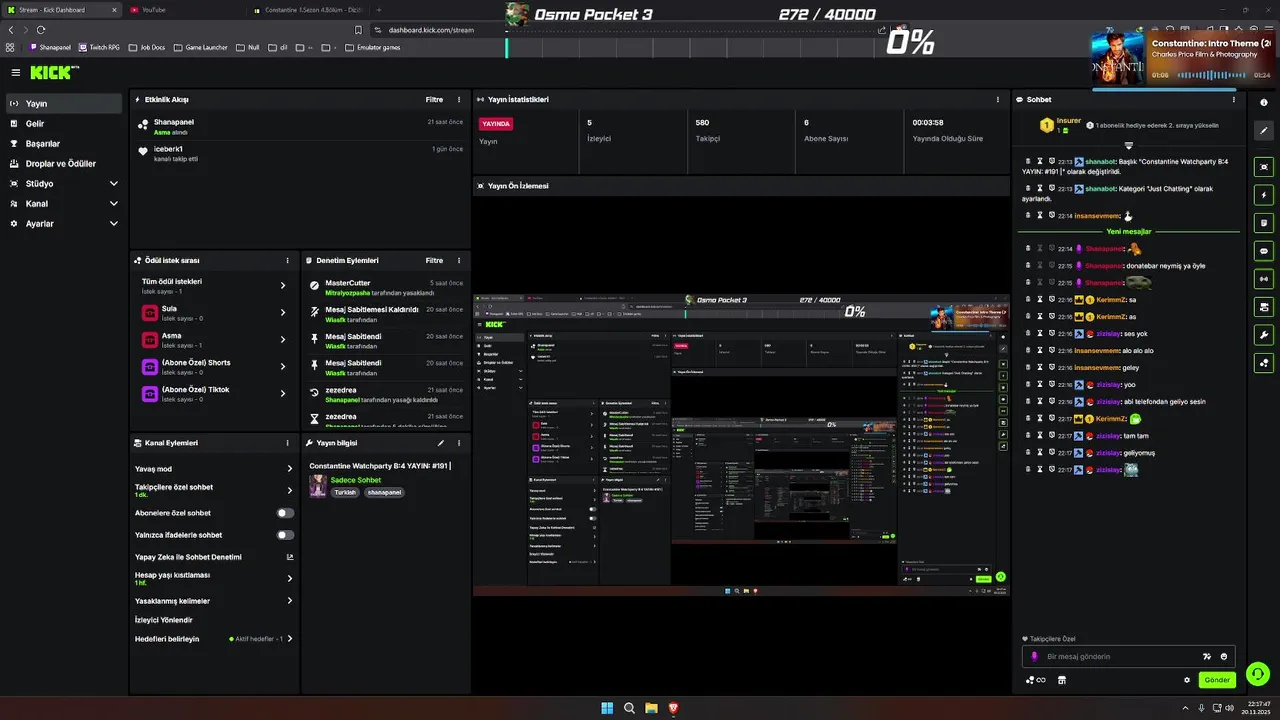This screenshot has width=1280, height=720.
Task: Open Ödül istek sırası three-dot menu
Action: [287, 260]
